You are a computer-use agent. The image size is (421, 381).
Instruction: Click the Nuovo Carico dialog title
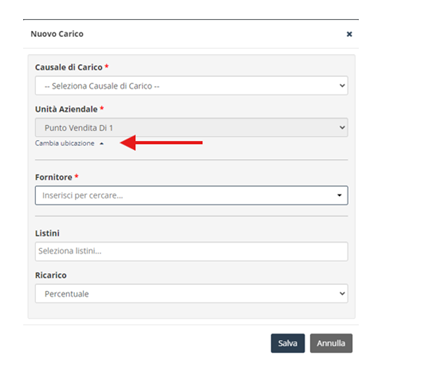(x=57, y=34)
